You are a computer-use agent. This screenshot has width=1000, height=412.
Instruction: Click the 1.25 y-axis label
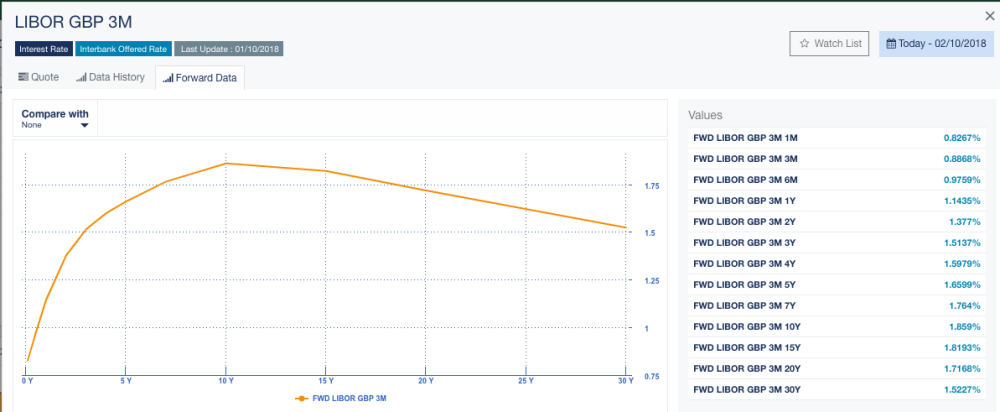(652, 281)
